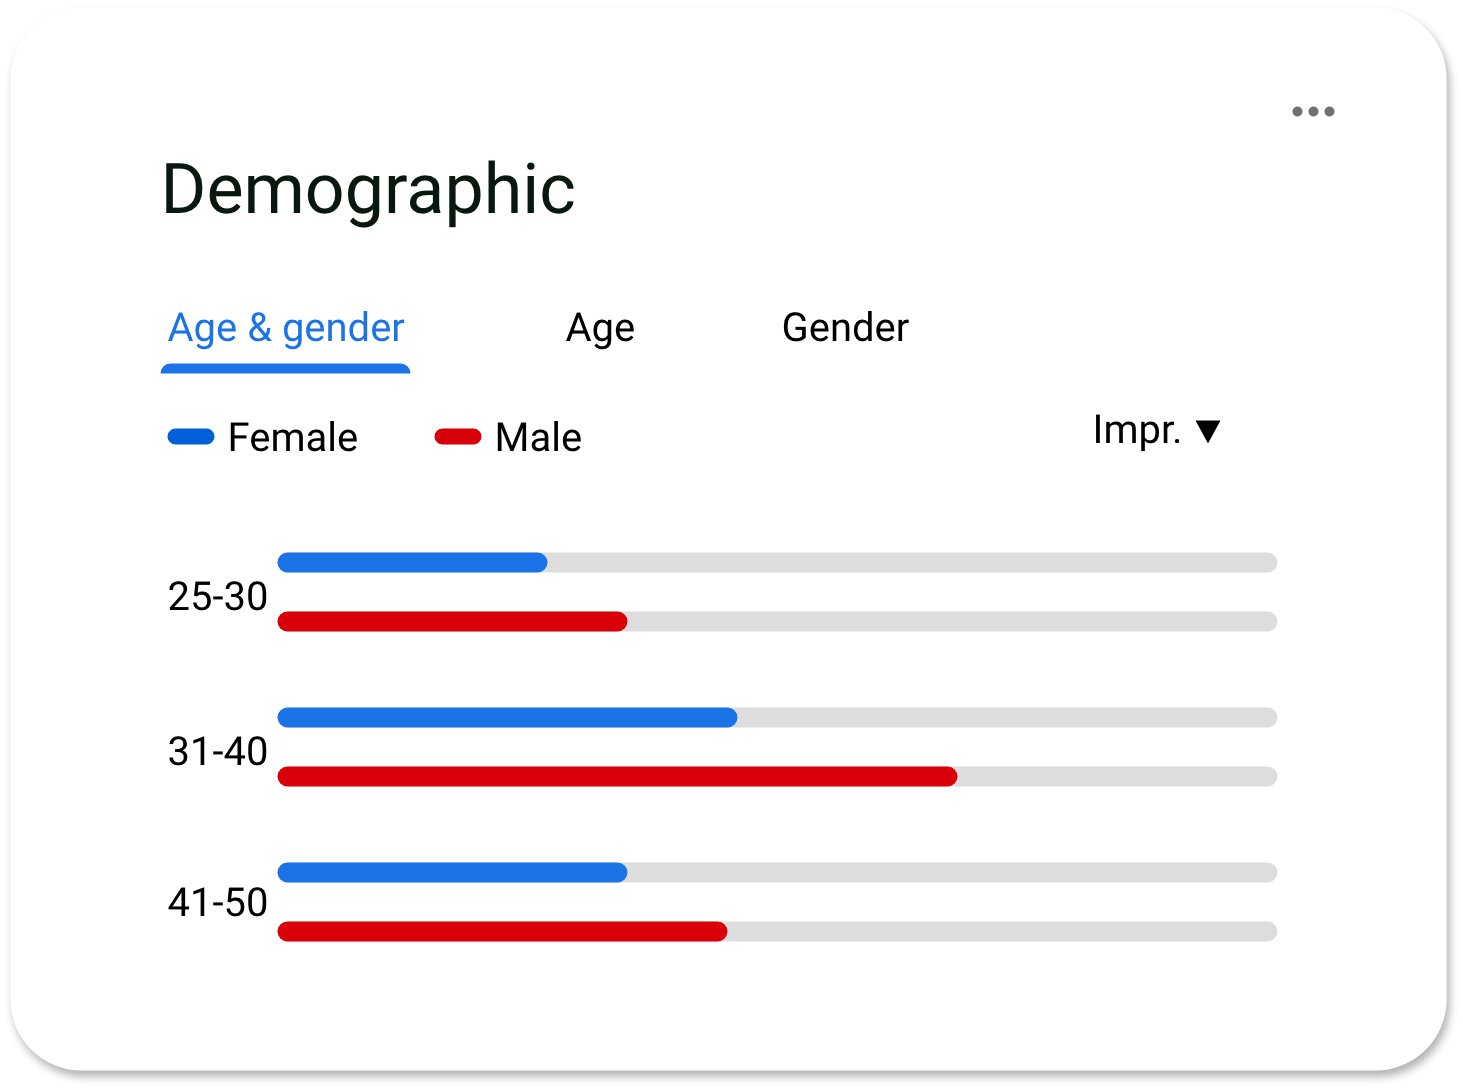This screenshot has height=1090, width=1463.
Task: Select the blue Female bar for 31-40
Action: pos(507,717)
